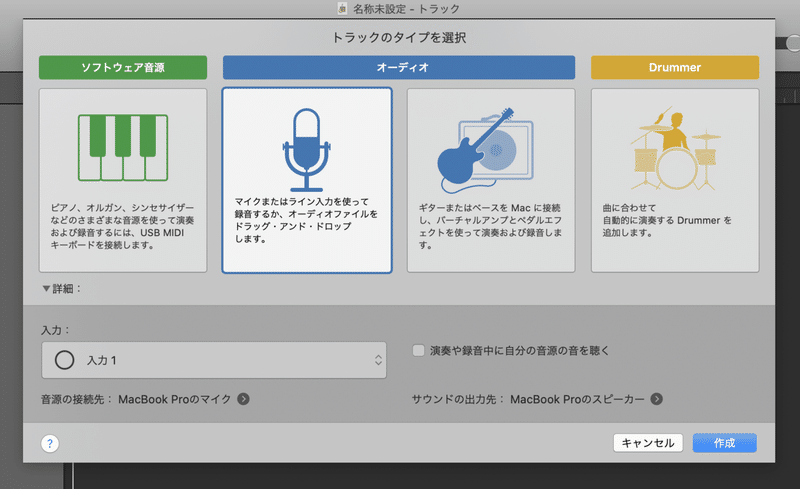The width and height of the screenshot is (800, 489).
Task: Click the キャンセル button
Action: click(648, 443)
